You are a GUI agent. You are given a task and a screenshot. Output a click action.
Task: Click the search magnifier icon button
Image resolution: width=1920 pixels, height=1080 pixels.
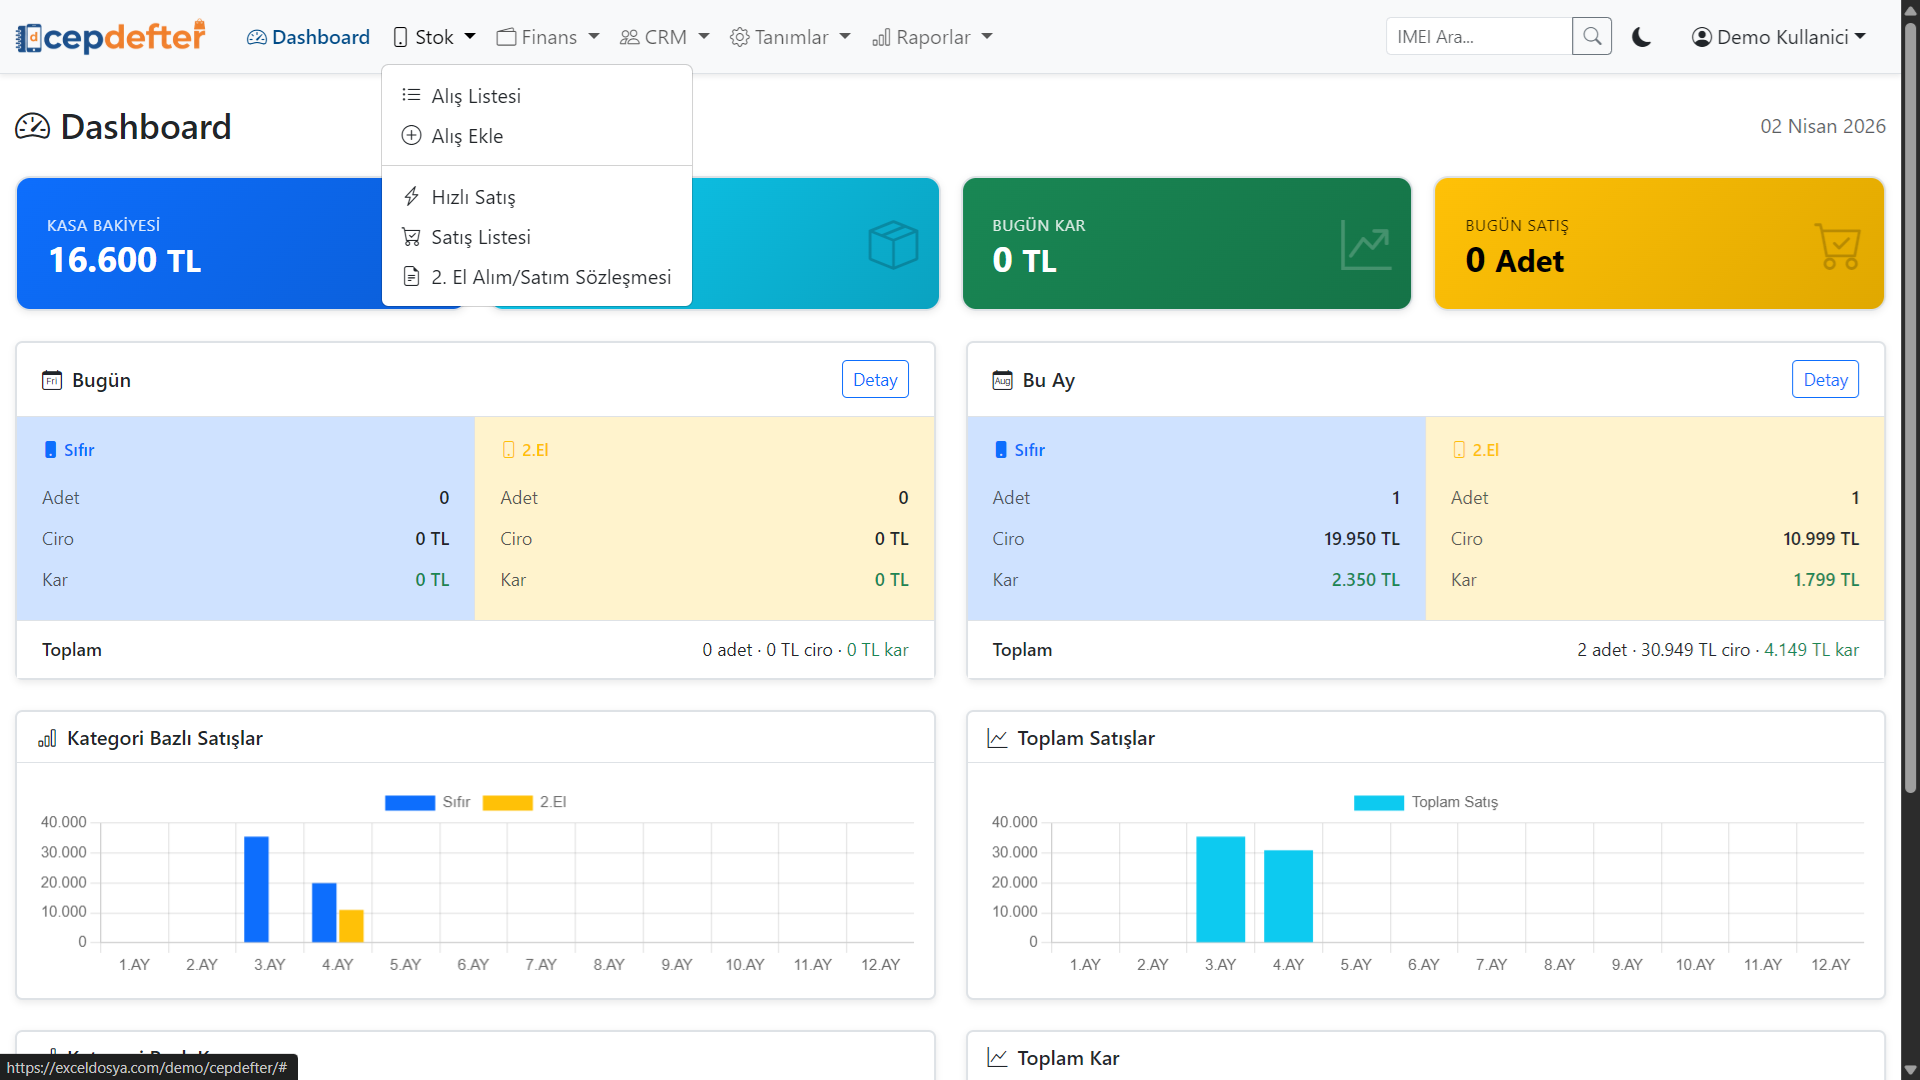[1591, 37]
